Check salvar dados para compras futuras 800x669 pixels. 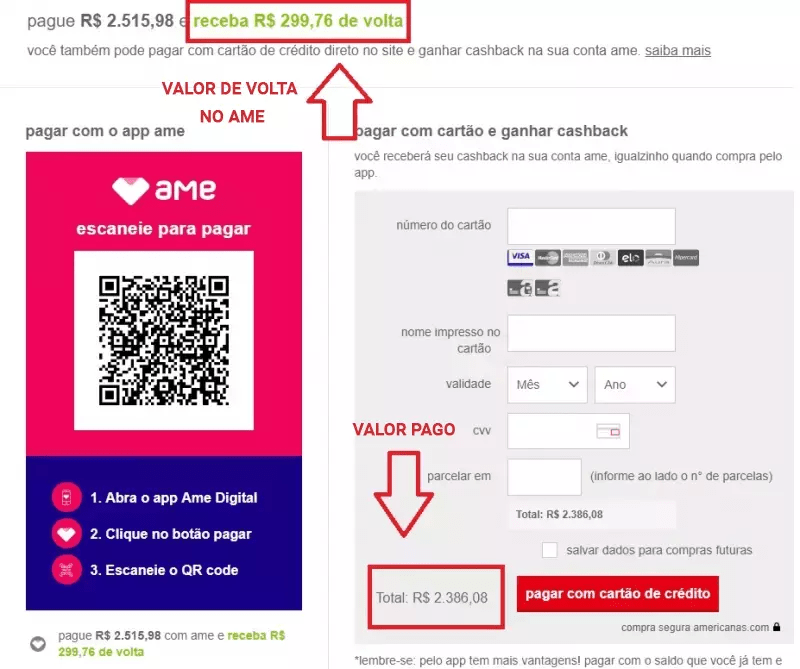coord(549,550)
